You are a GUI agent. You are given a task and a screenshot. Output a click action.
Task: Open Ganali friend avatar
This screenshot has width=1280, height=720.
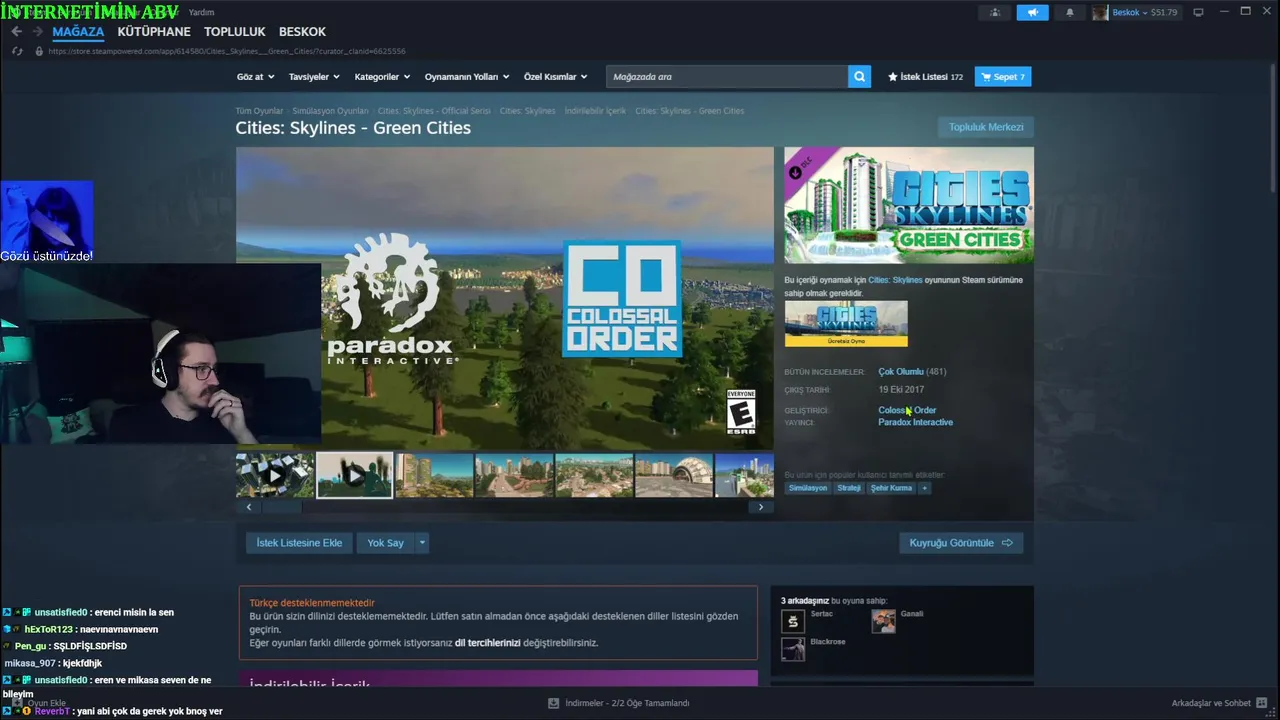click(883, 622)
